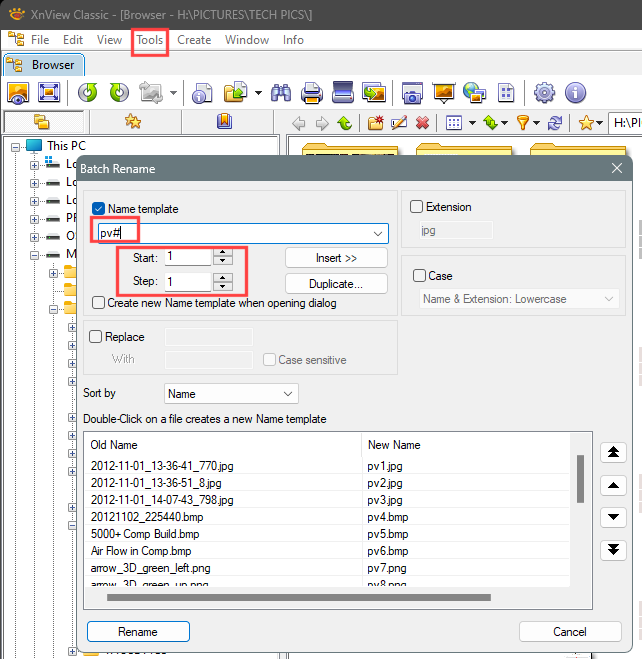Toggle the Case sensitive checkbox
The width and height of the screenshot is (642, 659).
pyautogui.click(x=269, y=360)
